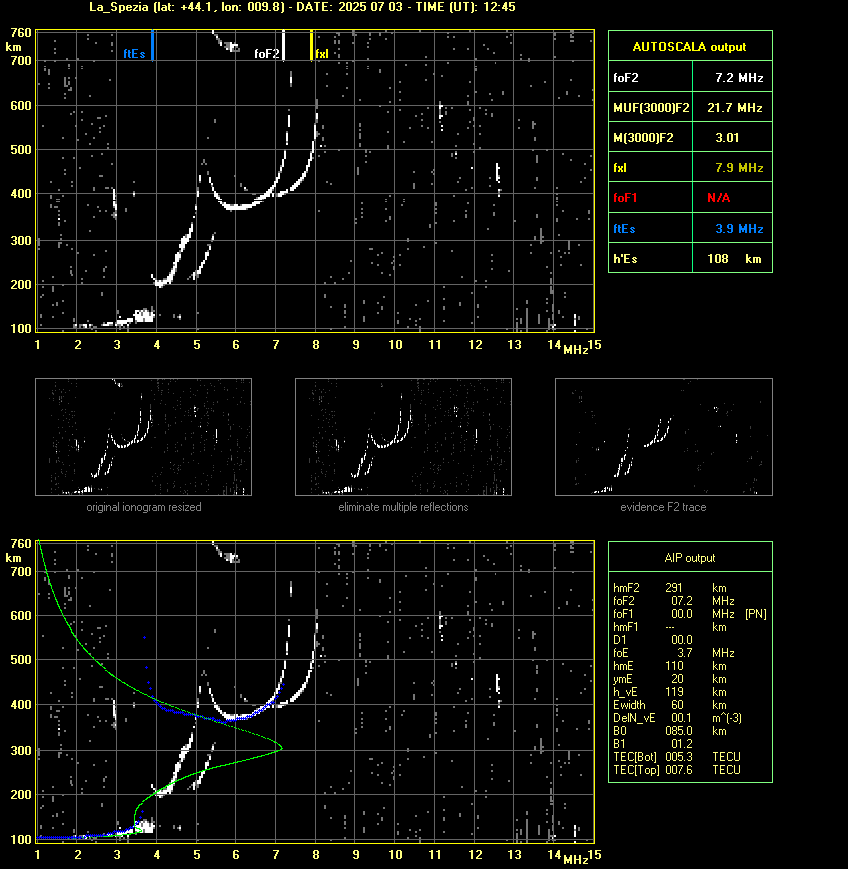Click the 'eliminate multiple reflections' thumbnail

coord(403,437)
